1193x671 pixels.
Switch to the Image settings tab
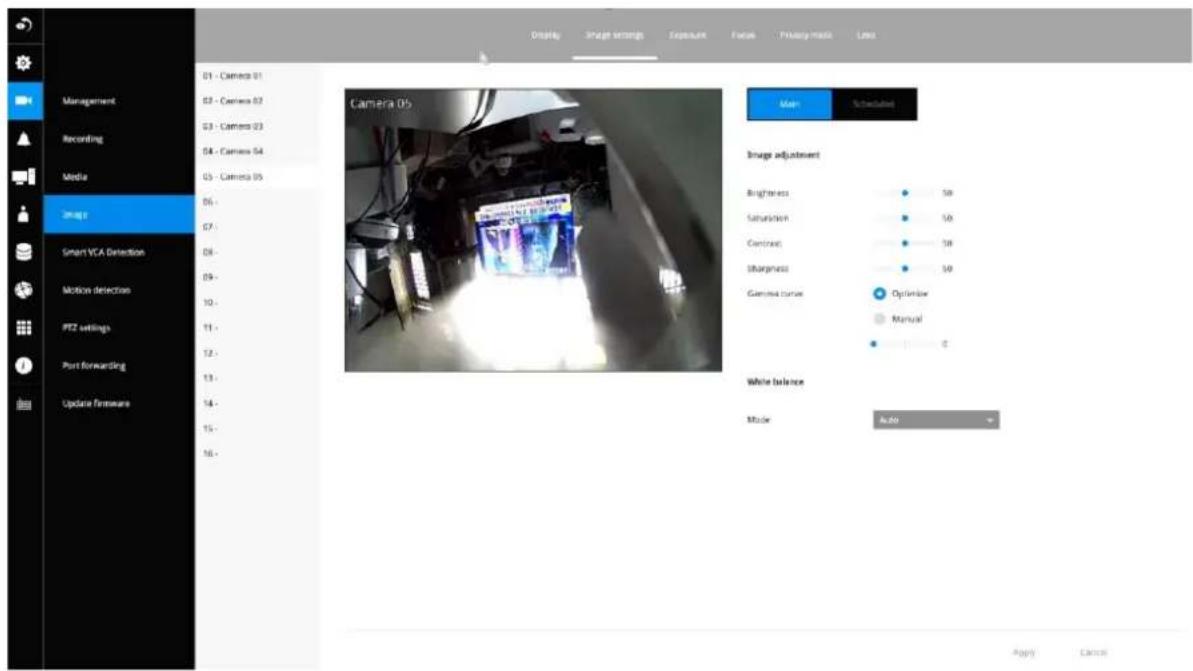(615, 35)
